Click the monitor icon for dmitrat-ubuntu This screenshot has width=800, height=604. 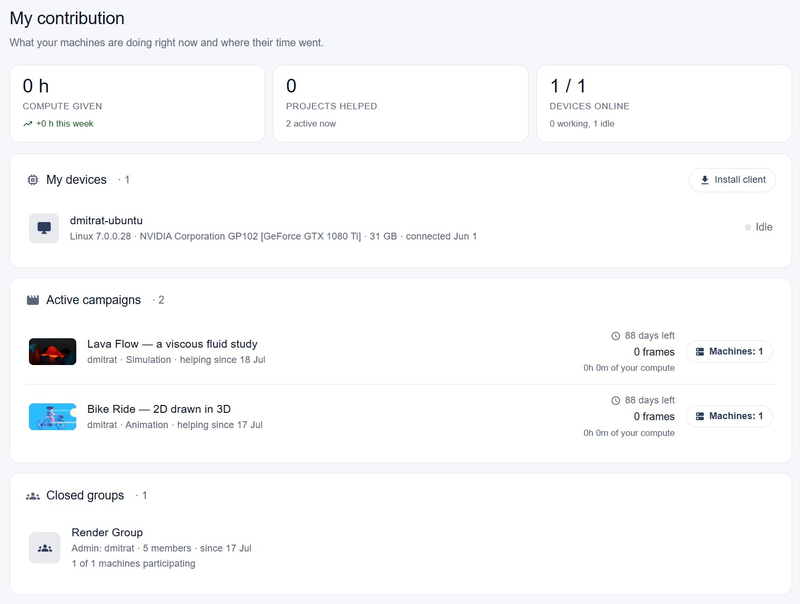click(x=44, y=228)
